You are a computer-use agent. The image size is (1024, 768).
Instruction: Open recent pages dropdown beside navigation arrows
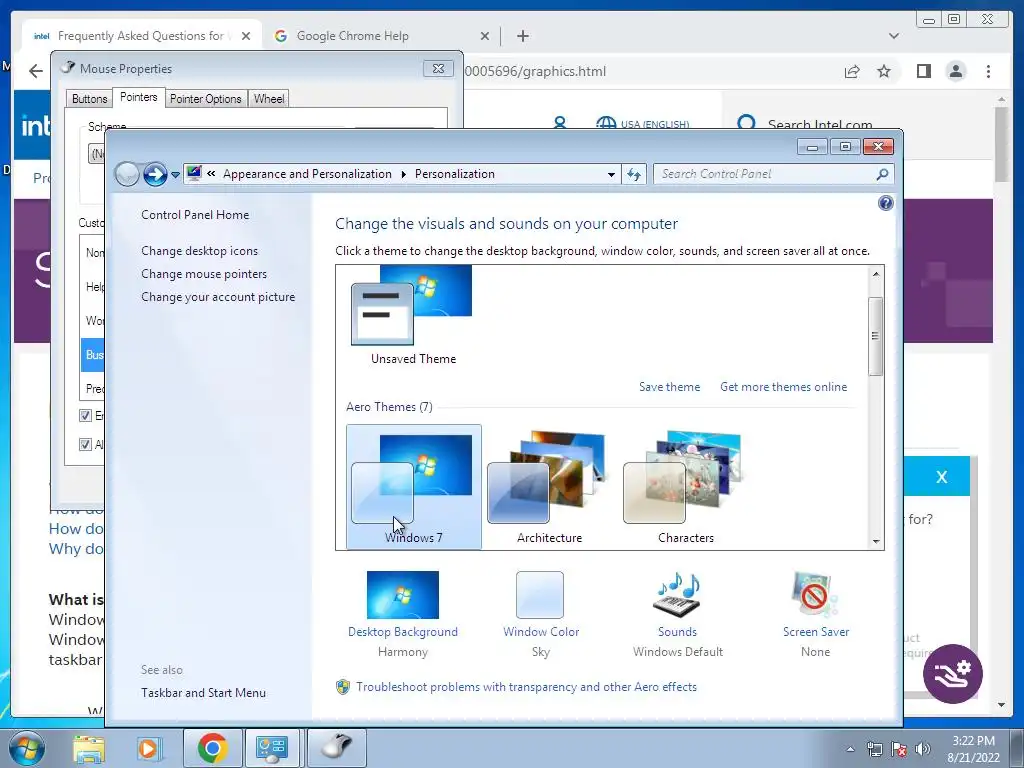pos(175,175)
